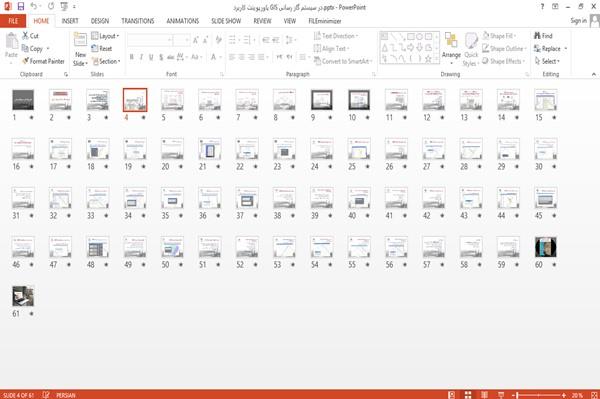Open the Layout dropdown
This screenshot has height=399, width=600.
point(106,36)
